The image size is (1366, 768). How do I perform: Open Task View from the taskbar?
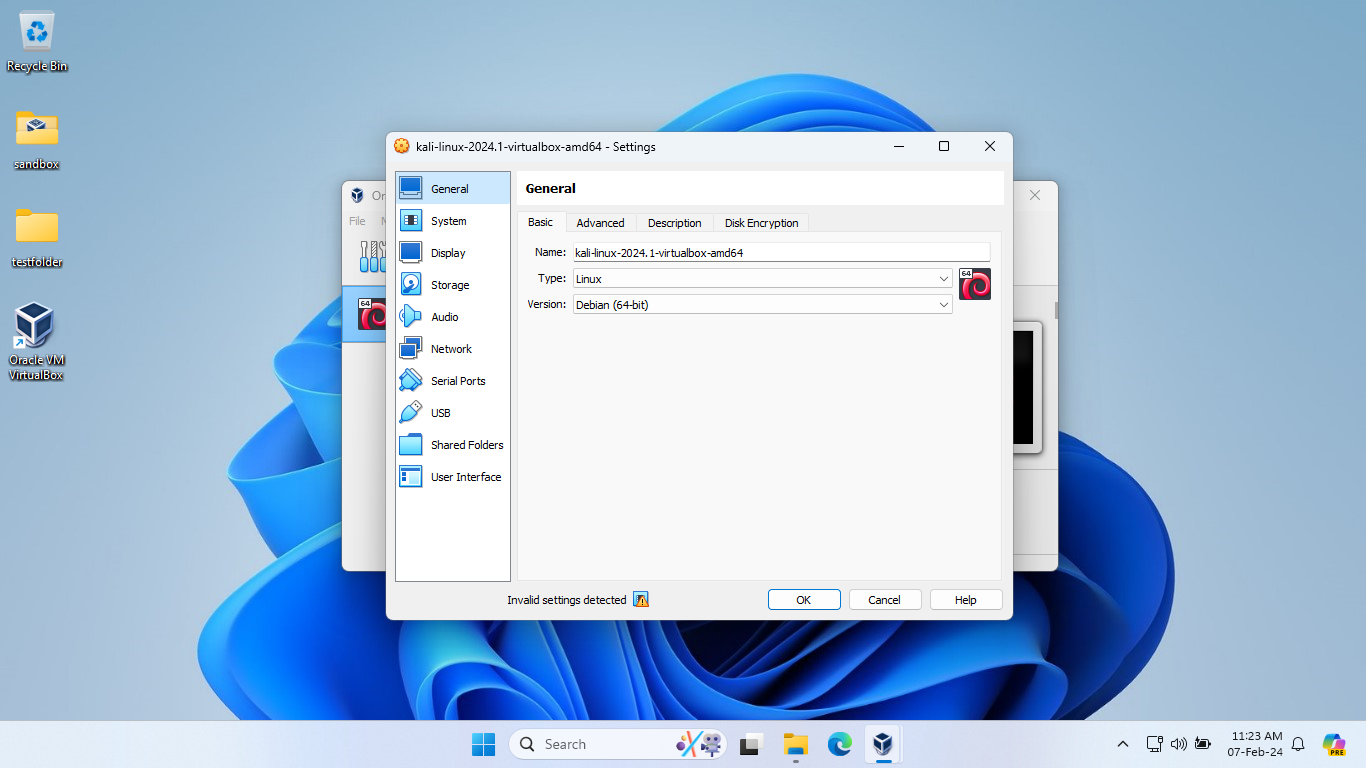751,744
